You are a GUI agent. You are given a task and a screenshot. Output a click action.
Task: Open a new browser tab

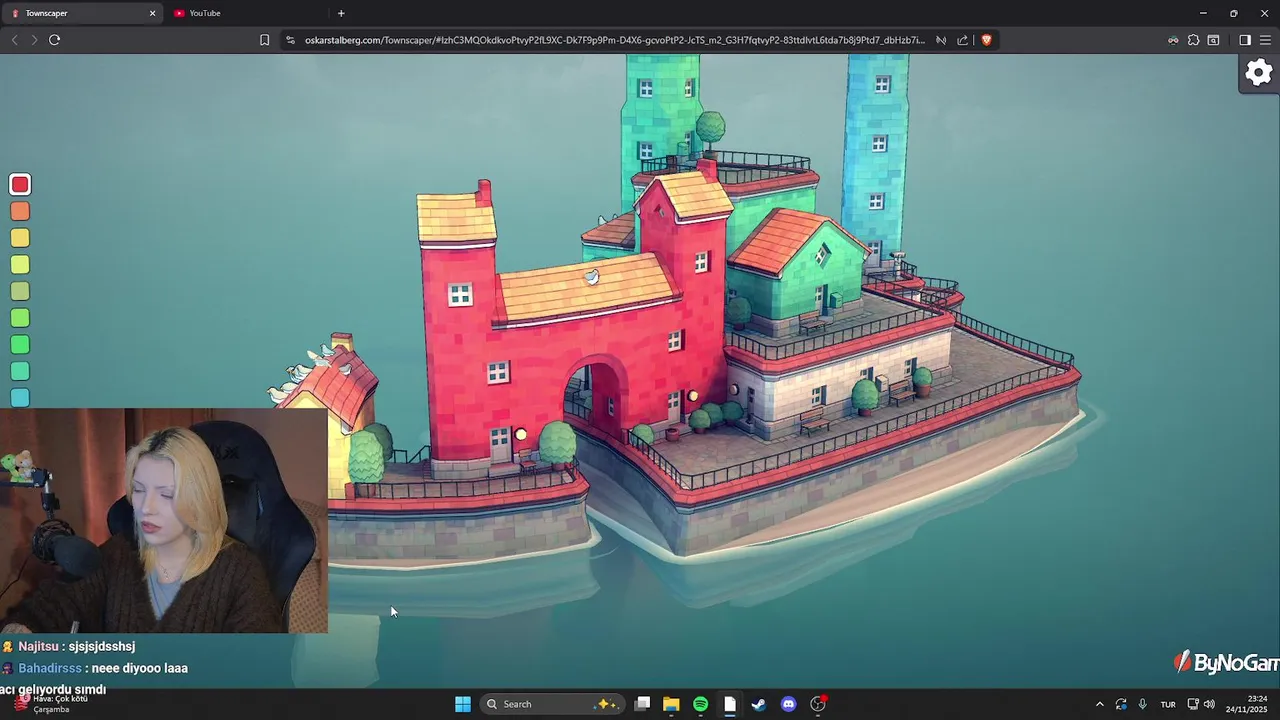(341, 13)
